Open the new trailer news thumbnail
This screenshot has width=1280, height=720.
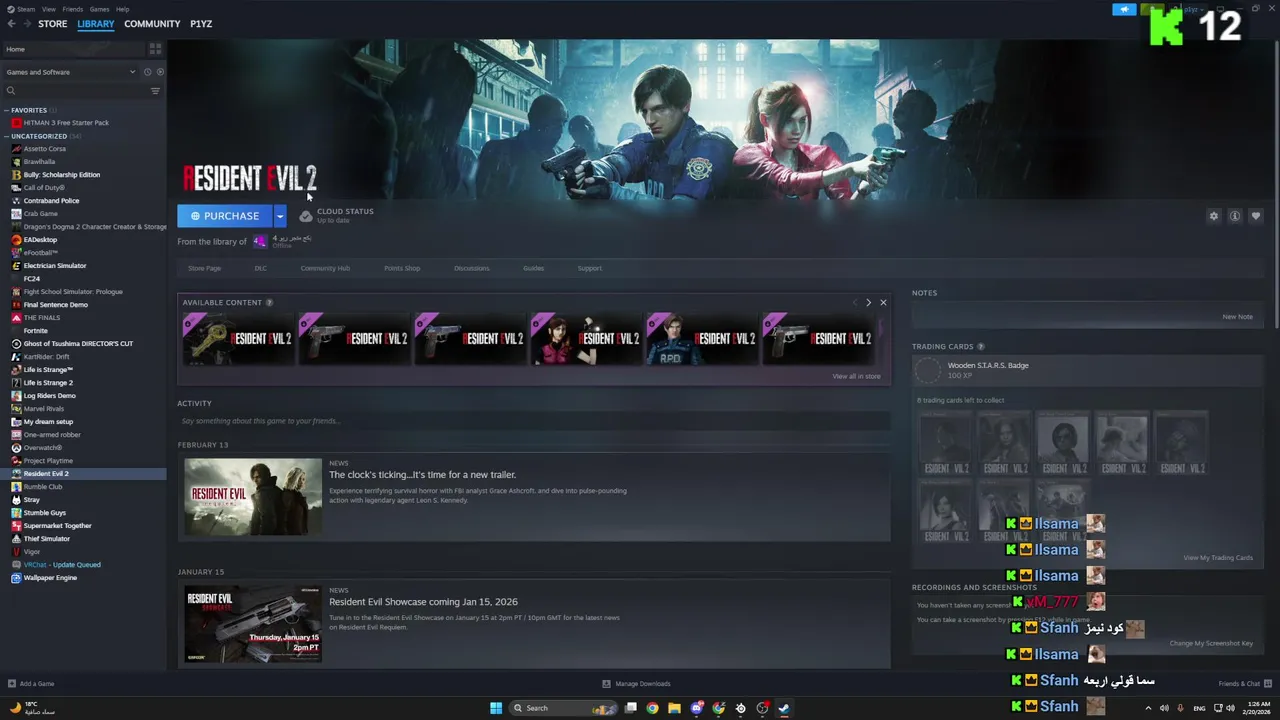(253, 497)
